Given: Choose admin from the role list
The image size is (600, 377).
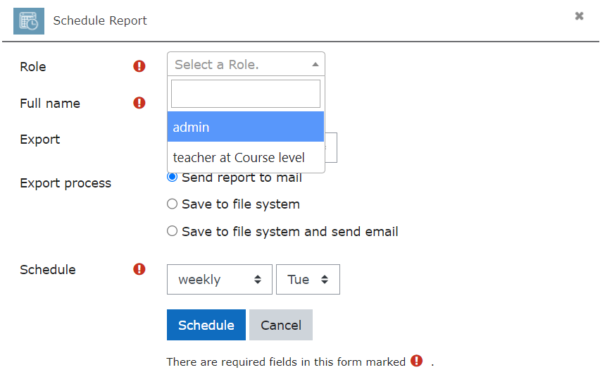Looking at the screenshot, I should click(246, 127).
